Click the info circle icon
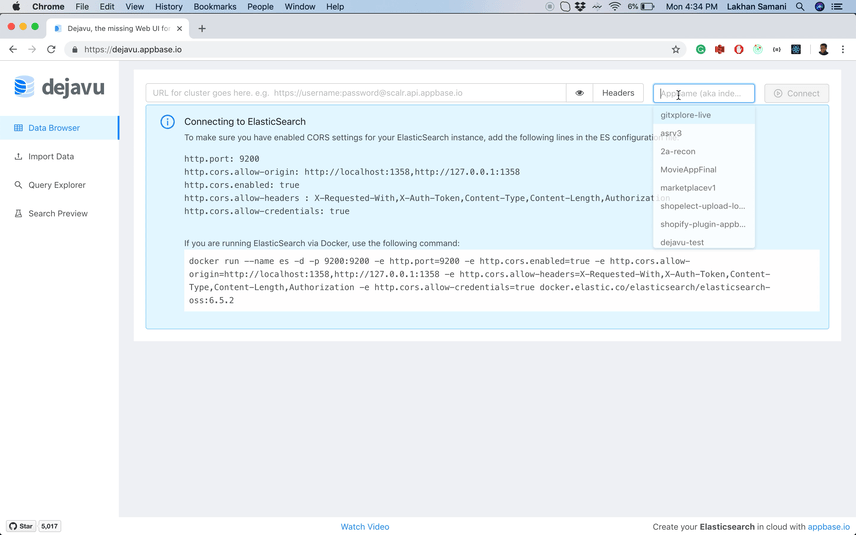856x535 pixels. (168, 122)
